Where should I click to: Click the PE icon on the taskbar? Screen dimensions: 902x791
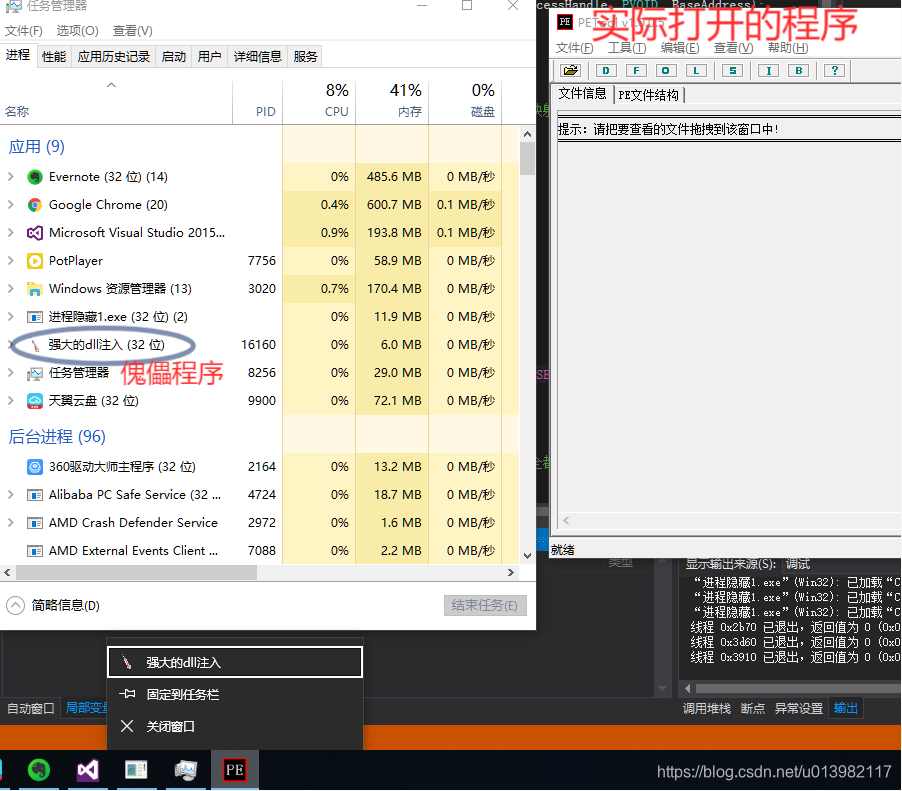(x=235, y=770)
